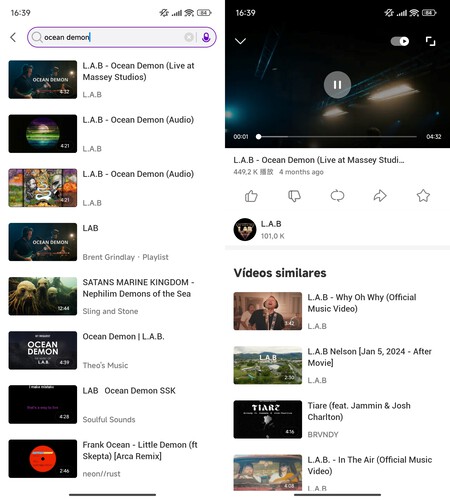This screenshot has height=500, width=450.
Task: Share the video with the arrow icon
Action: [380, 196]
